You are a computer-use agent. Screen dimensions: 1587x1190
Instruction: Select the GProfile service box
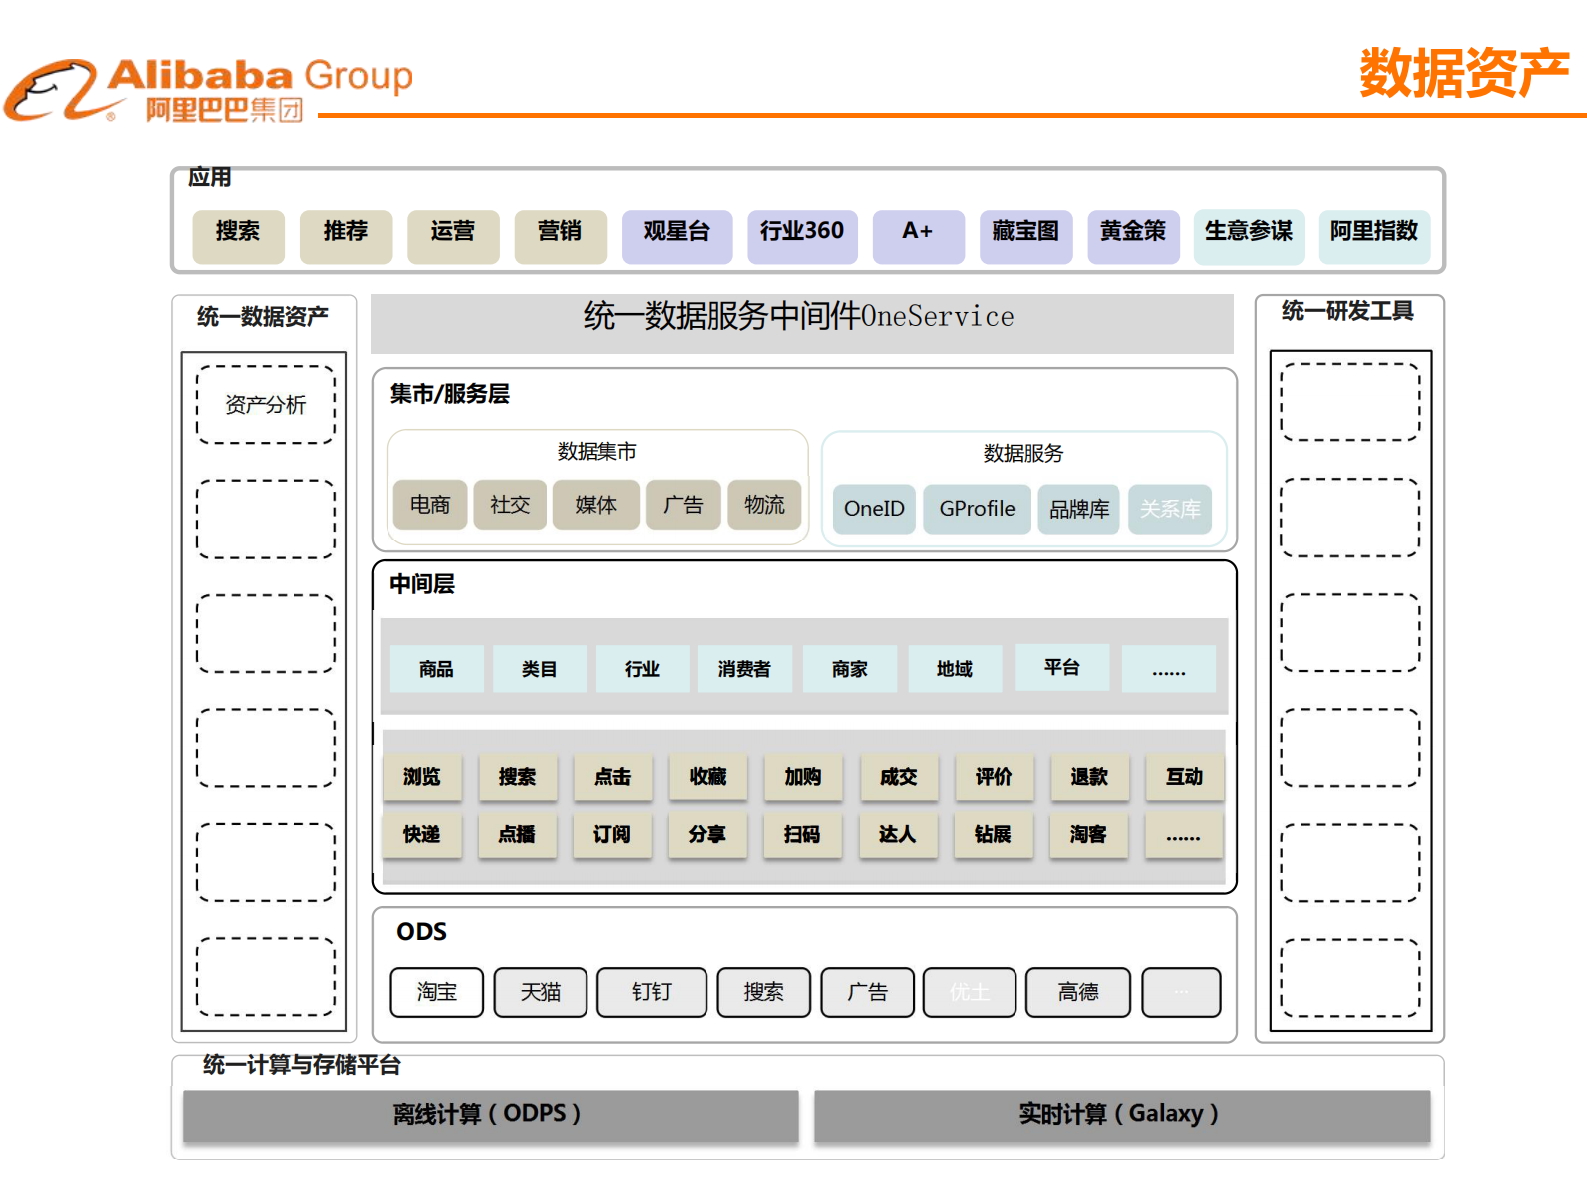977,509
